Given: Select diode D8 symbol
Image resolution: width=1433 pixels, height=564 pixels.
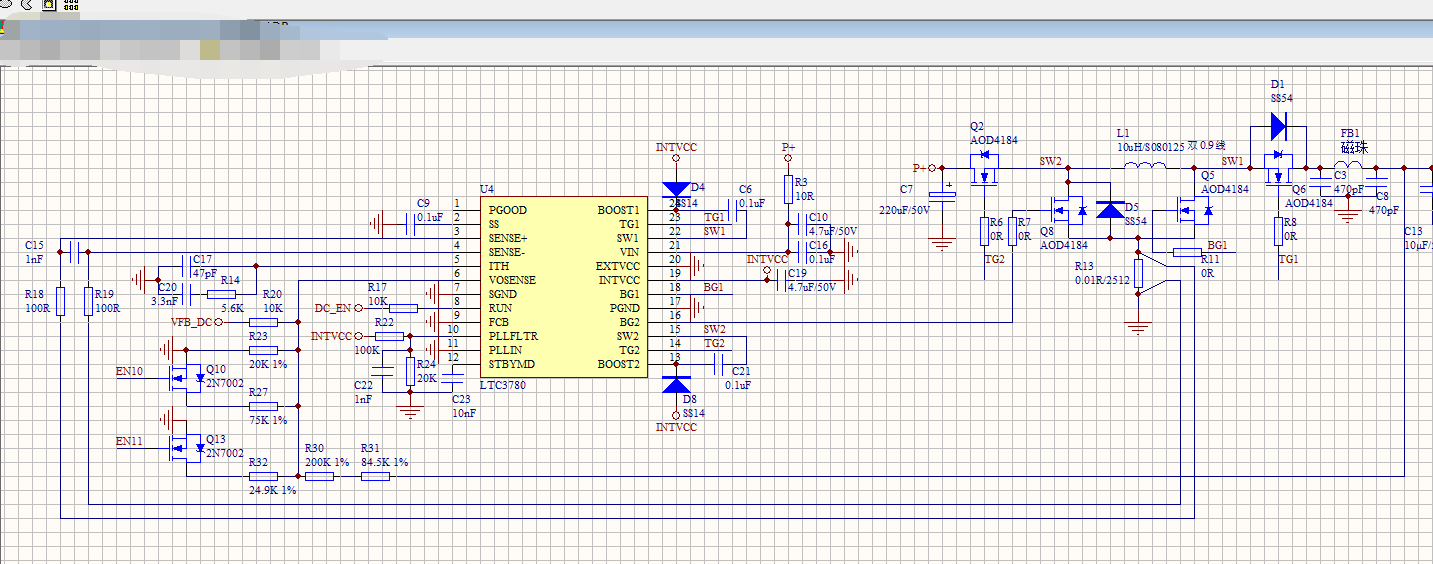Looking at the screenshot, I should [x=677, y=386].
